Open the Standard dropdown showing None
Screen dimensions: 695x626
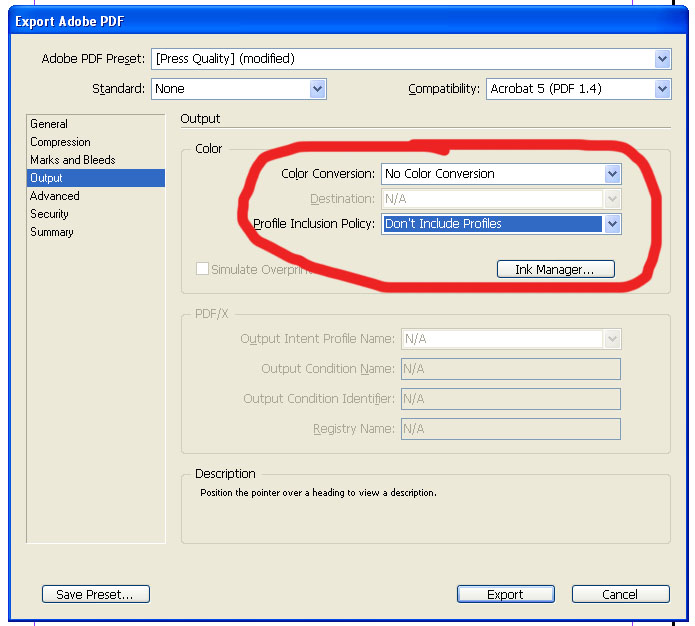click(x=238, y=89)
